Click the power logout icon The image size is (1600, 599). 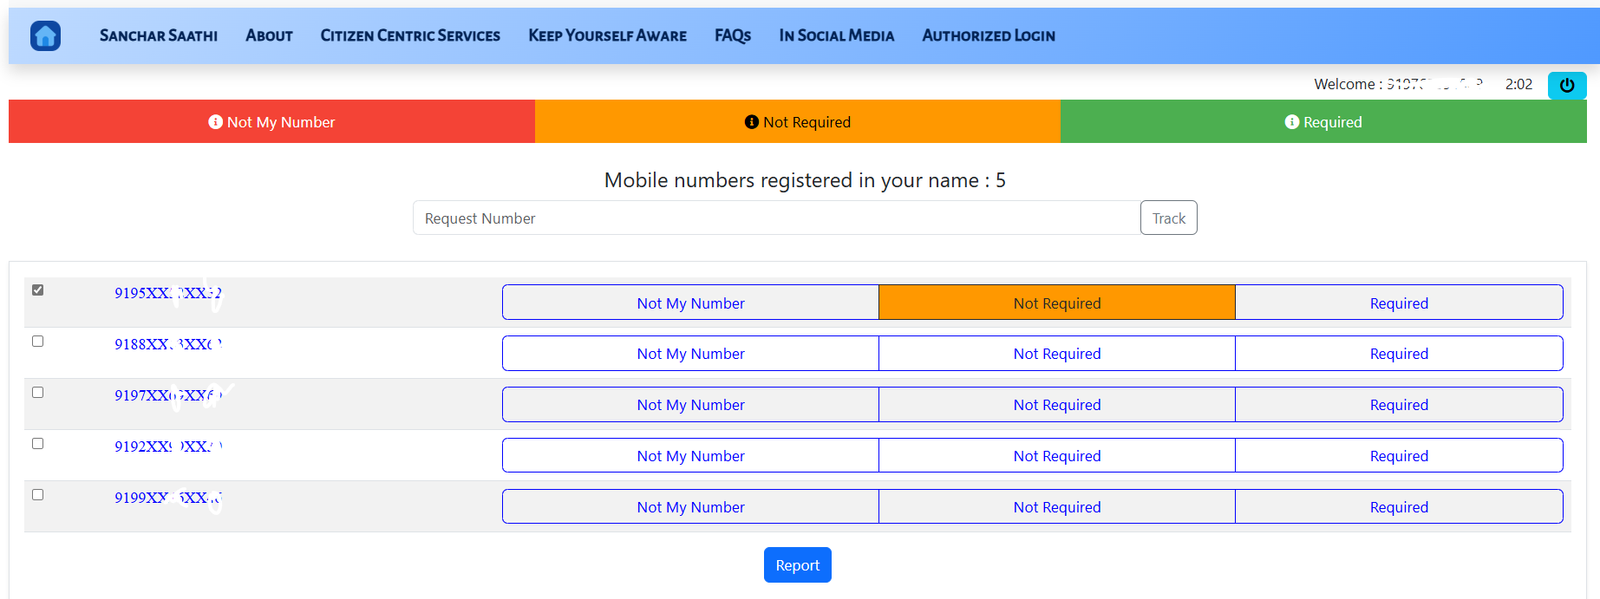[x=1566, y=85]
